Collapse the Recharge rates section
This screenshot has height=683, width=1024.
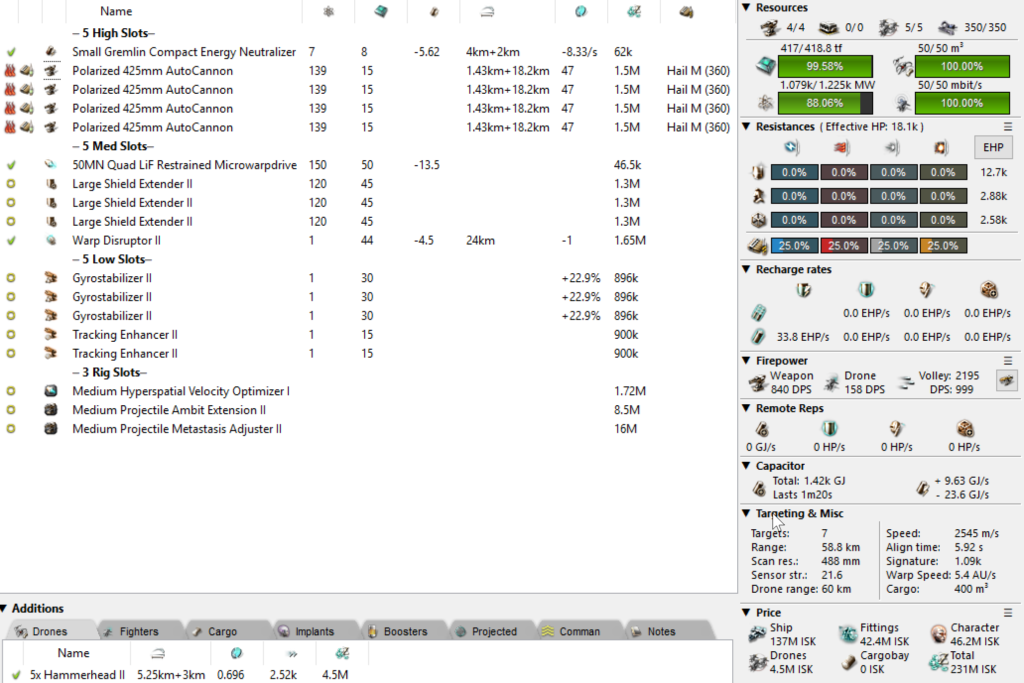pos(747,270)
